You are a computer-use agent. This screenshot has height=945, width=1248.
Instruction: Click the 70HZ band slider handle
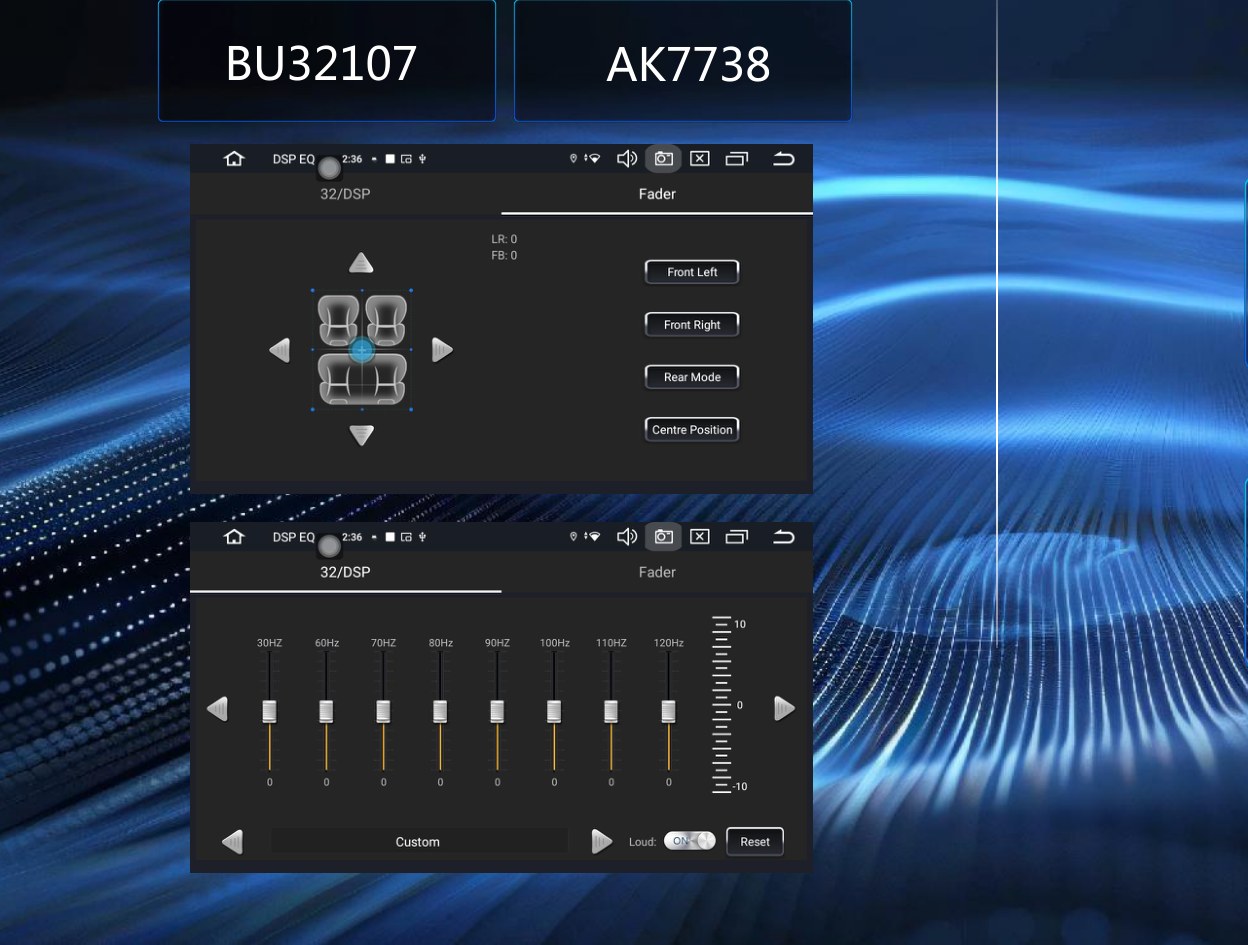(383, 711)
